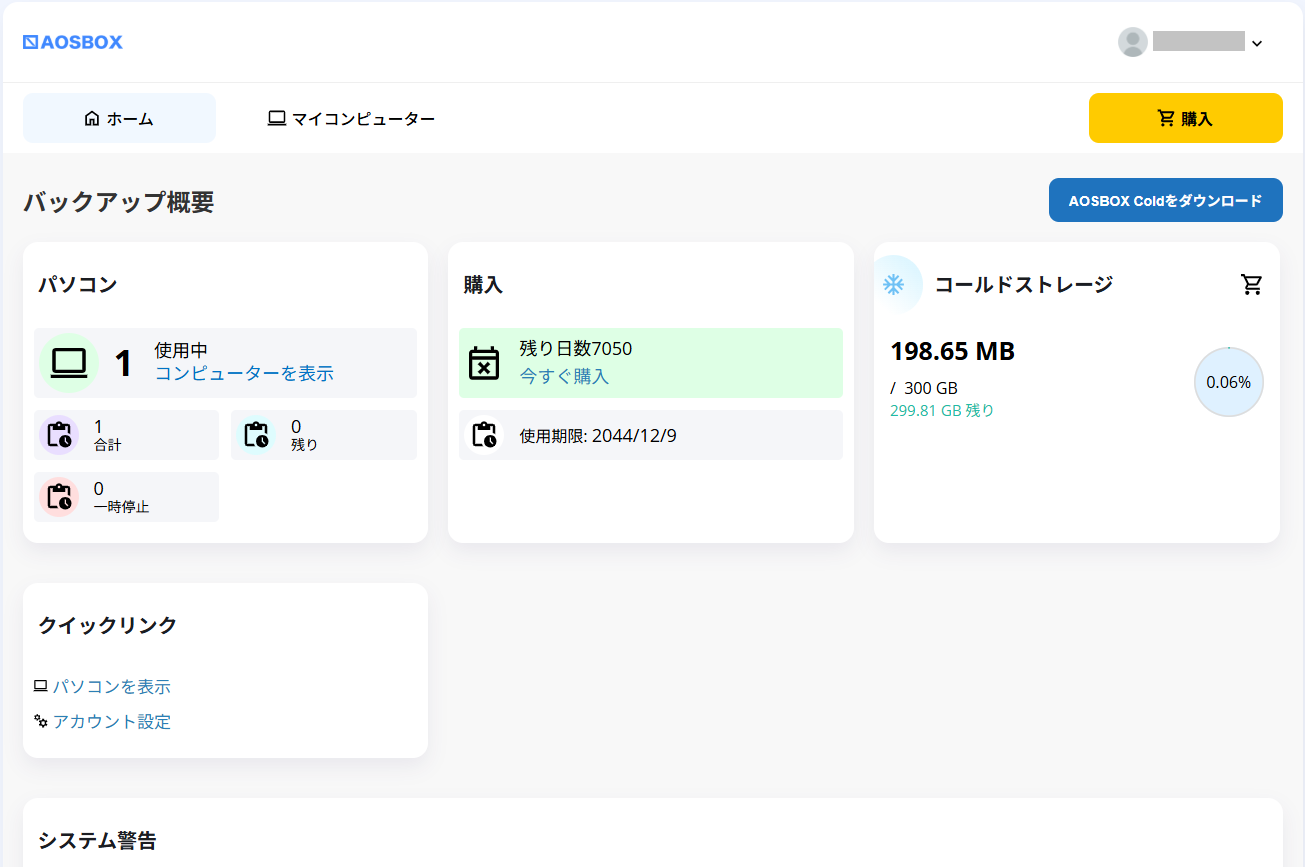Go to アカウント設定 link

(111, 722)
